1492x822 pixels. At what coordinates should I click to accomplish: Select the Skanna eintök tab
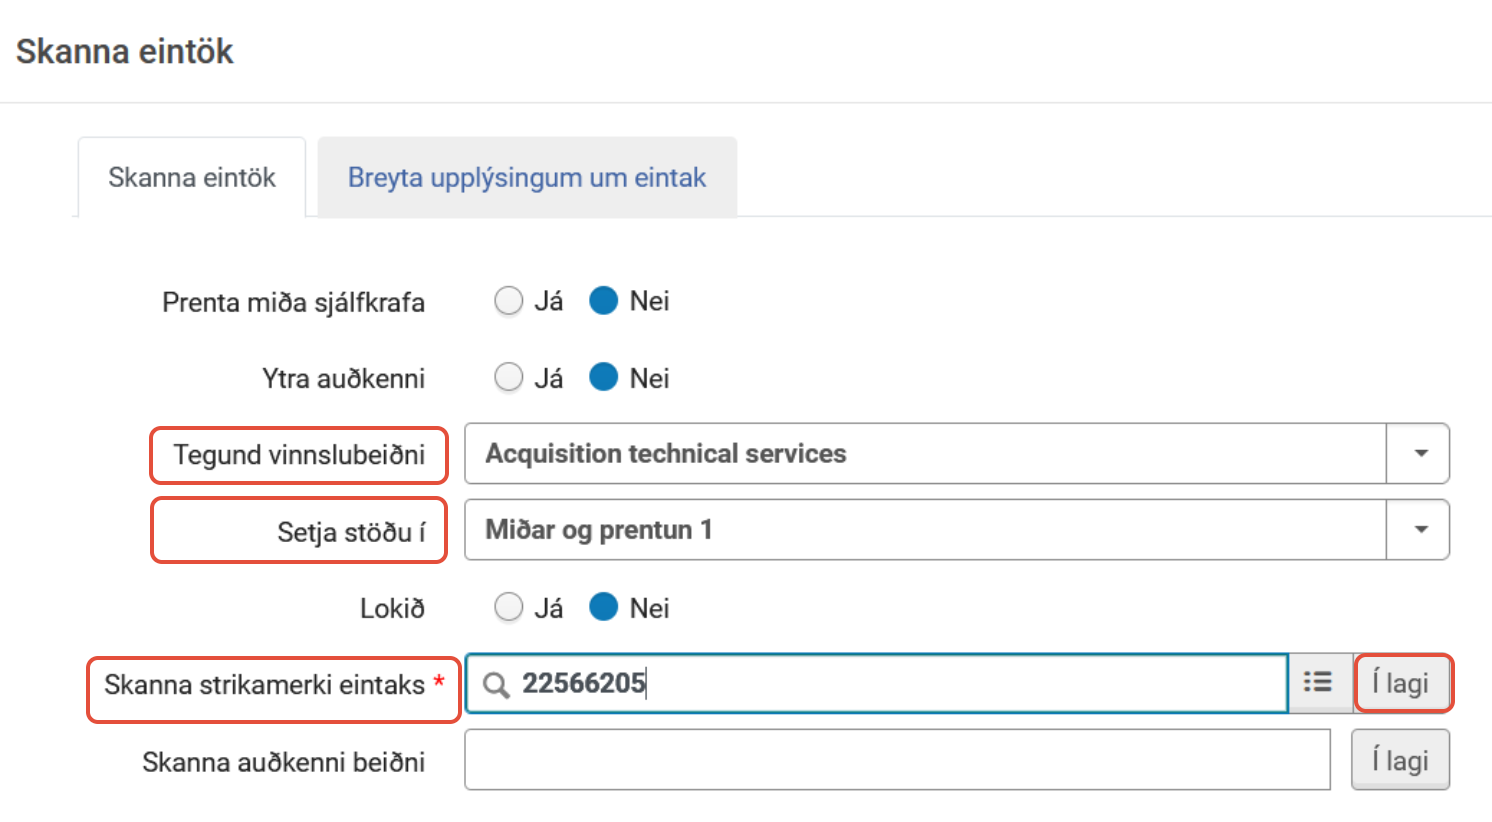tap(192, 178)
